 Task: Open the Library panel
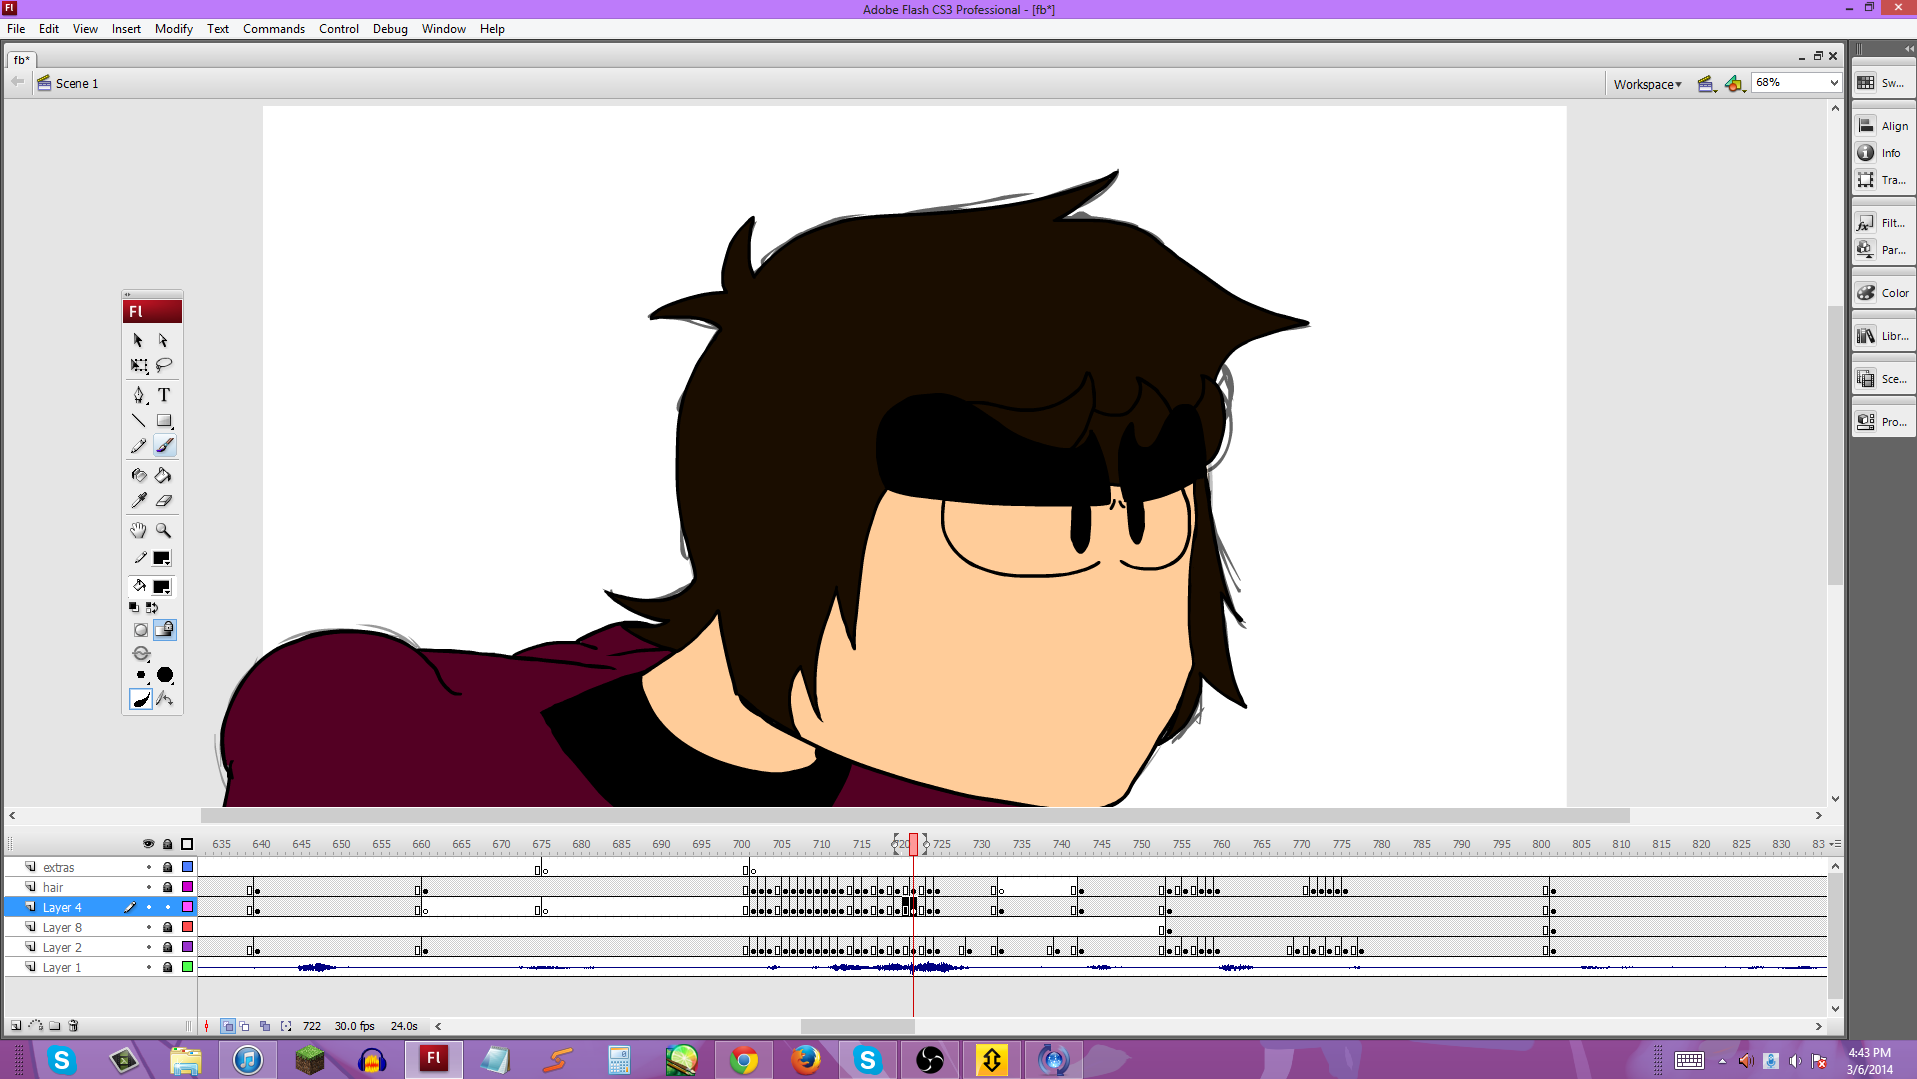coord(1883,336)
